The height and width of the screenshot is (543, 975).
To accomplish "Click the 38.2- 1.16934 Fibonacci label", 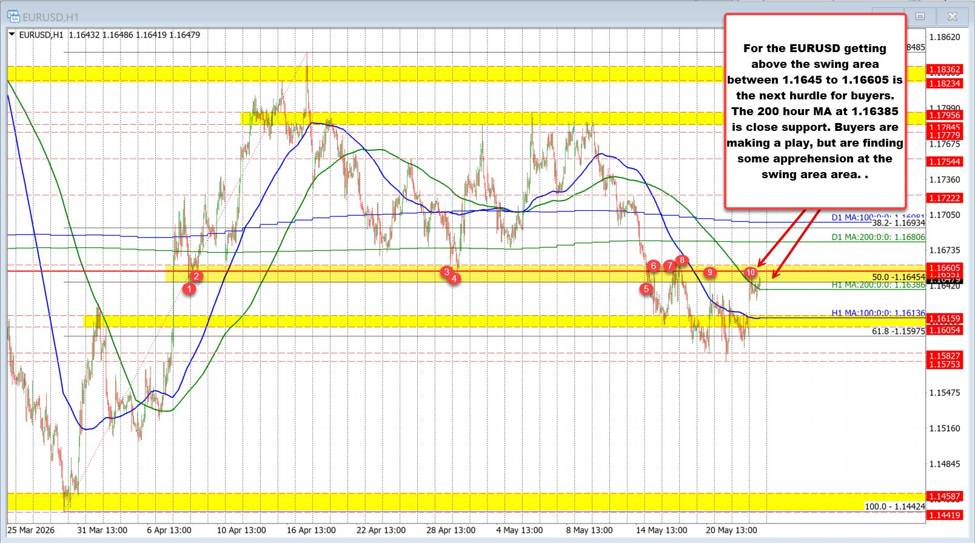I will (899, 223).
